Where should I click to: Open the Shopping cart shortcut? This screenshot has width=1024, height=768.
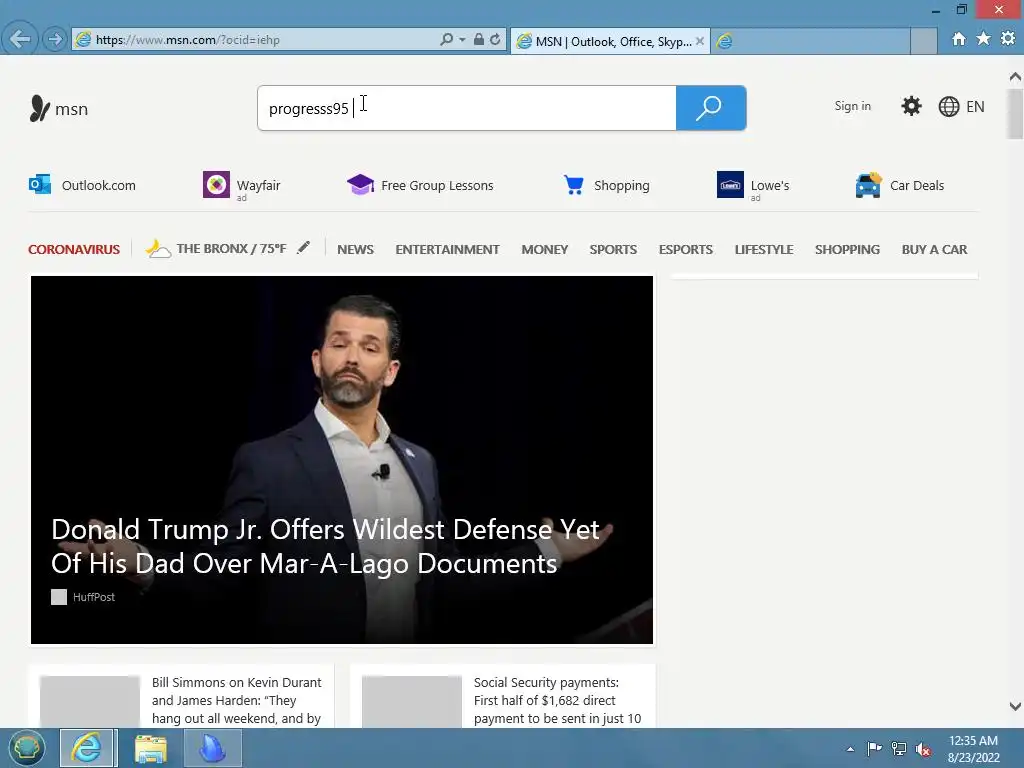[x=606, y=185]
